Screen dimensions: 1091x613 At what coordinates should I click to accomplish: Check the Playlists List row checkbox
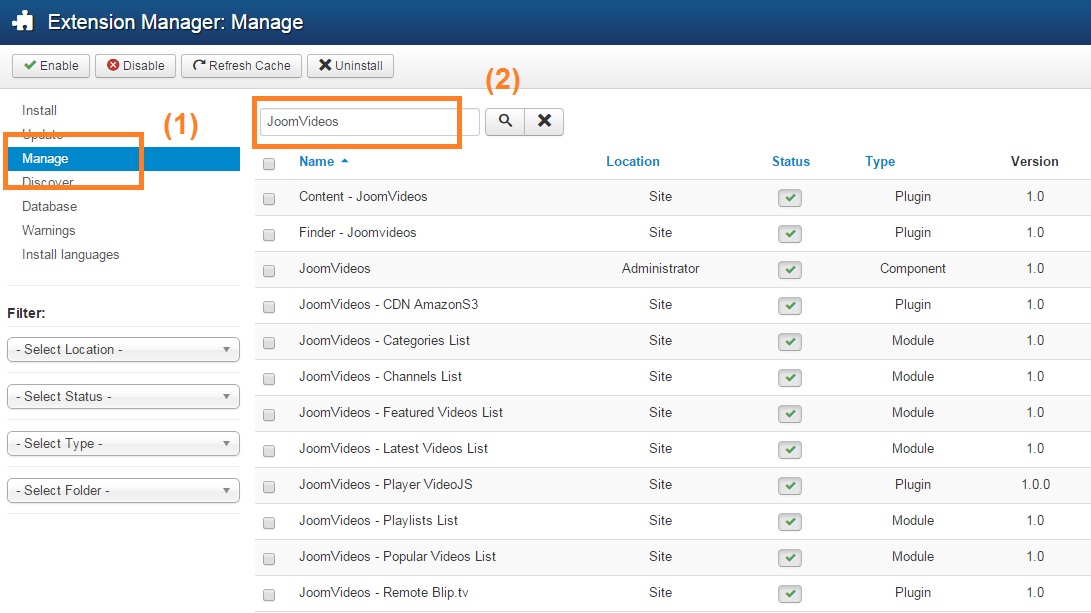tap(269, 523)
